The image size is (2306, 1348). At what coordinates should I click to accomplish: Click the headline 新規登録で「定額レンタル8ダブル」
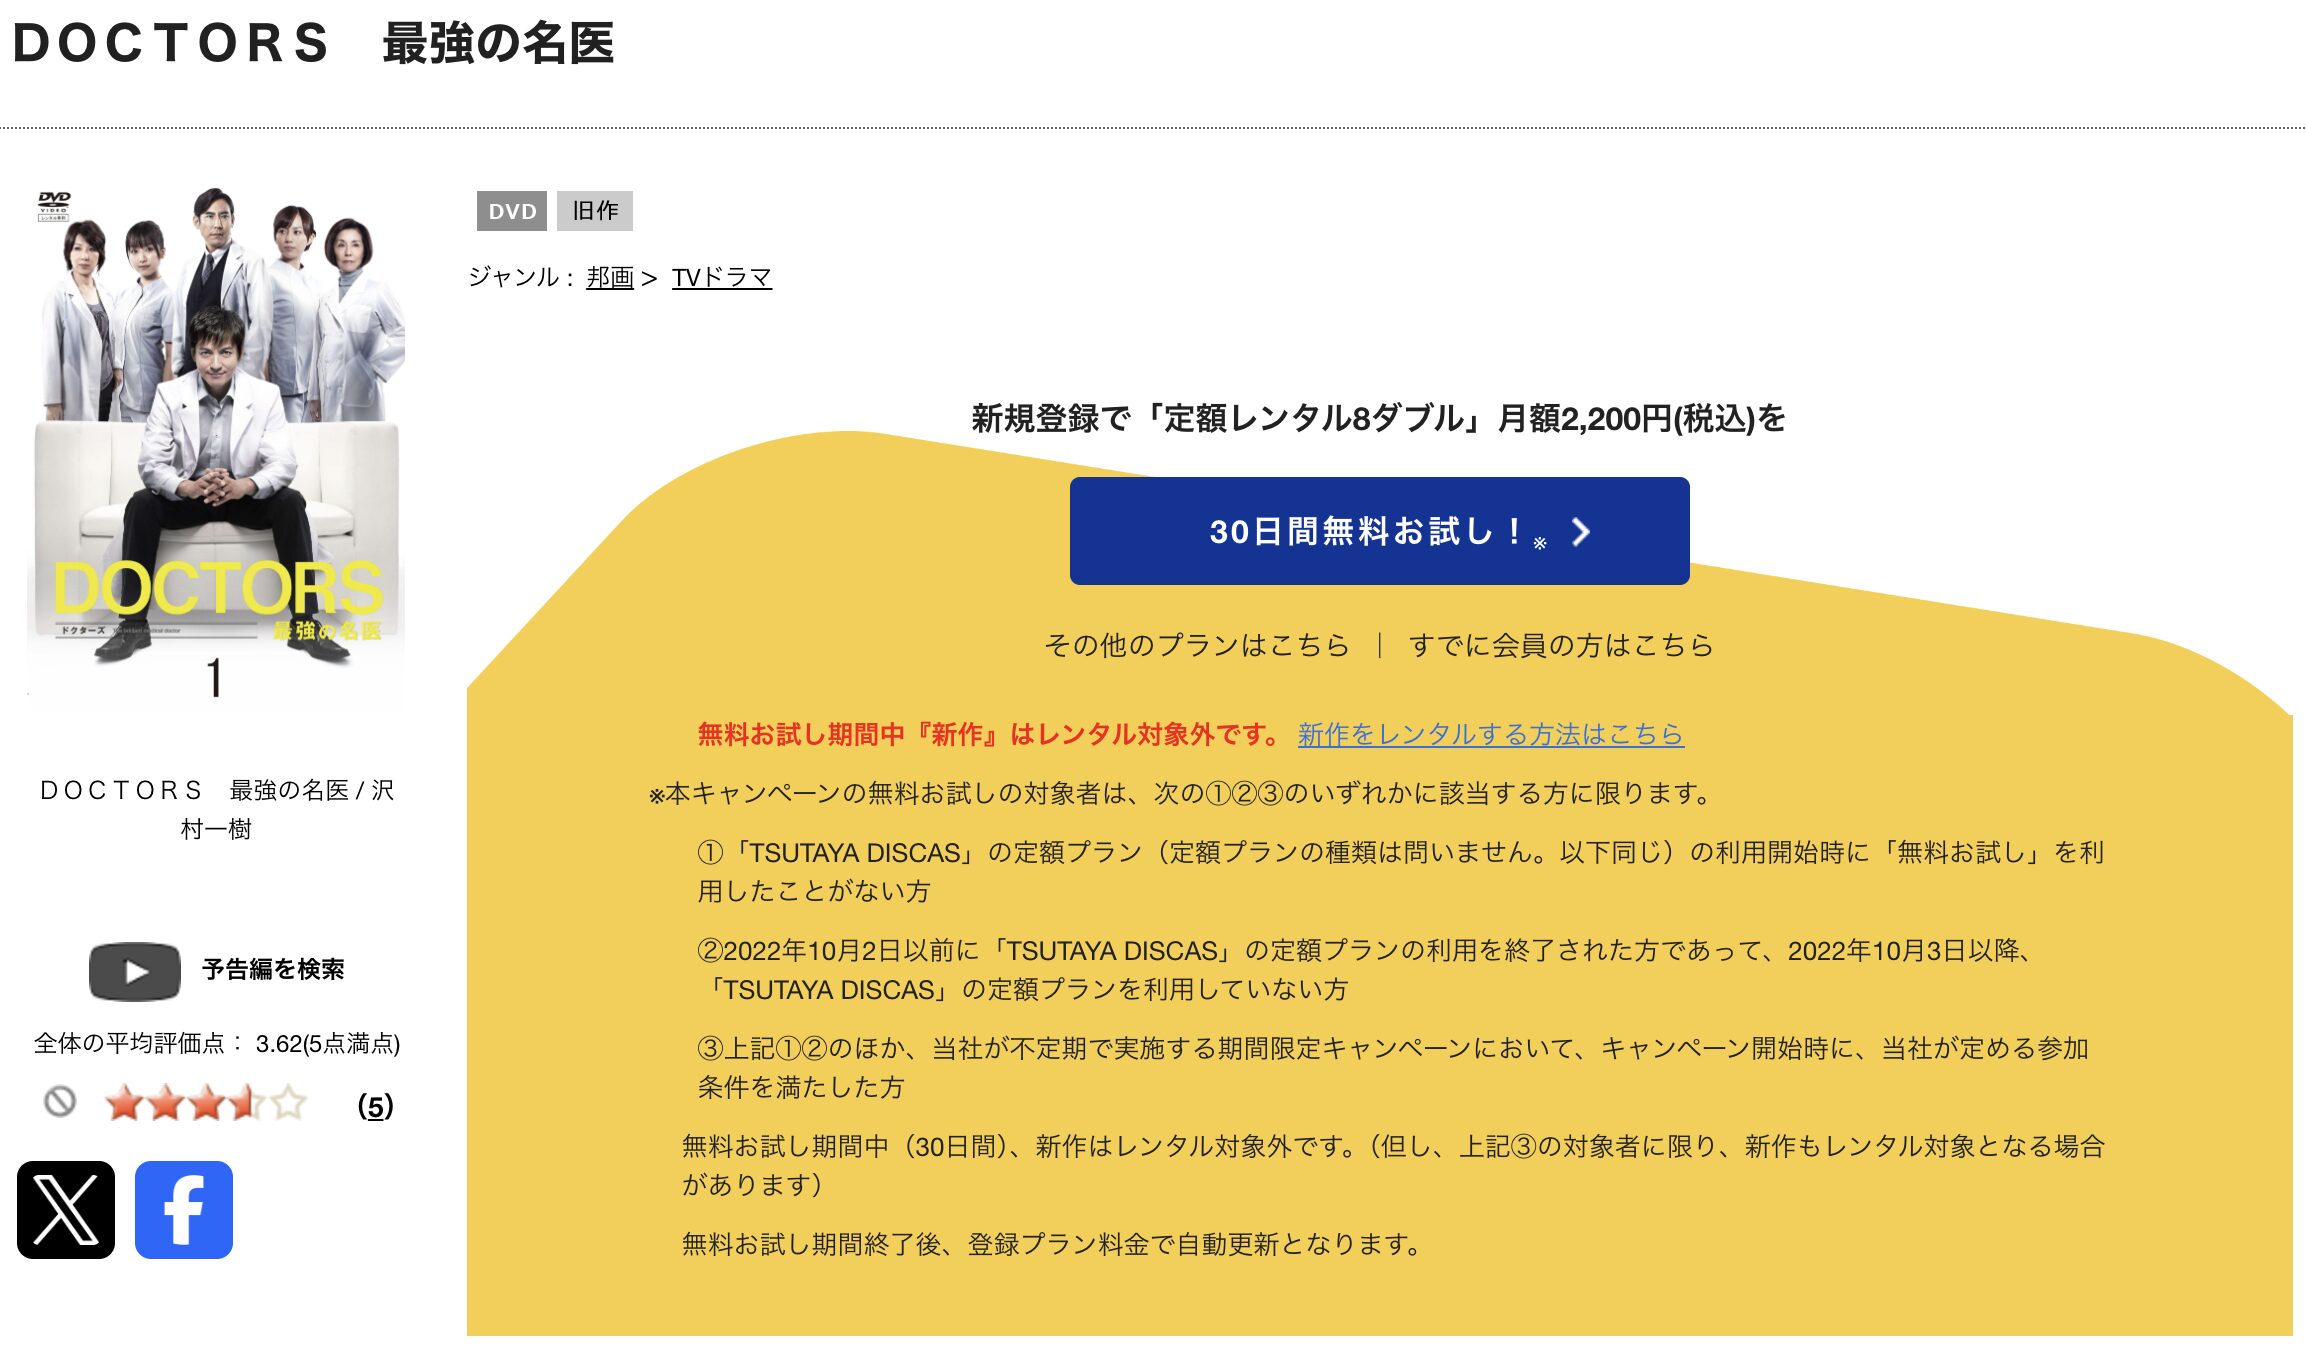(1379, 418)
